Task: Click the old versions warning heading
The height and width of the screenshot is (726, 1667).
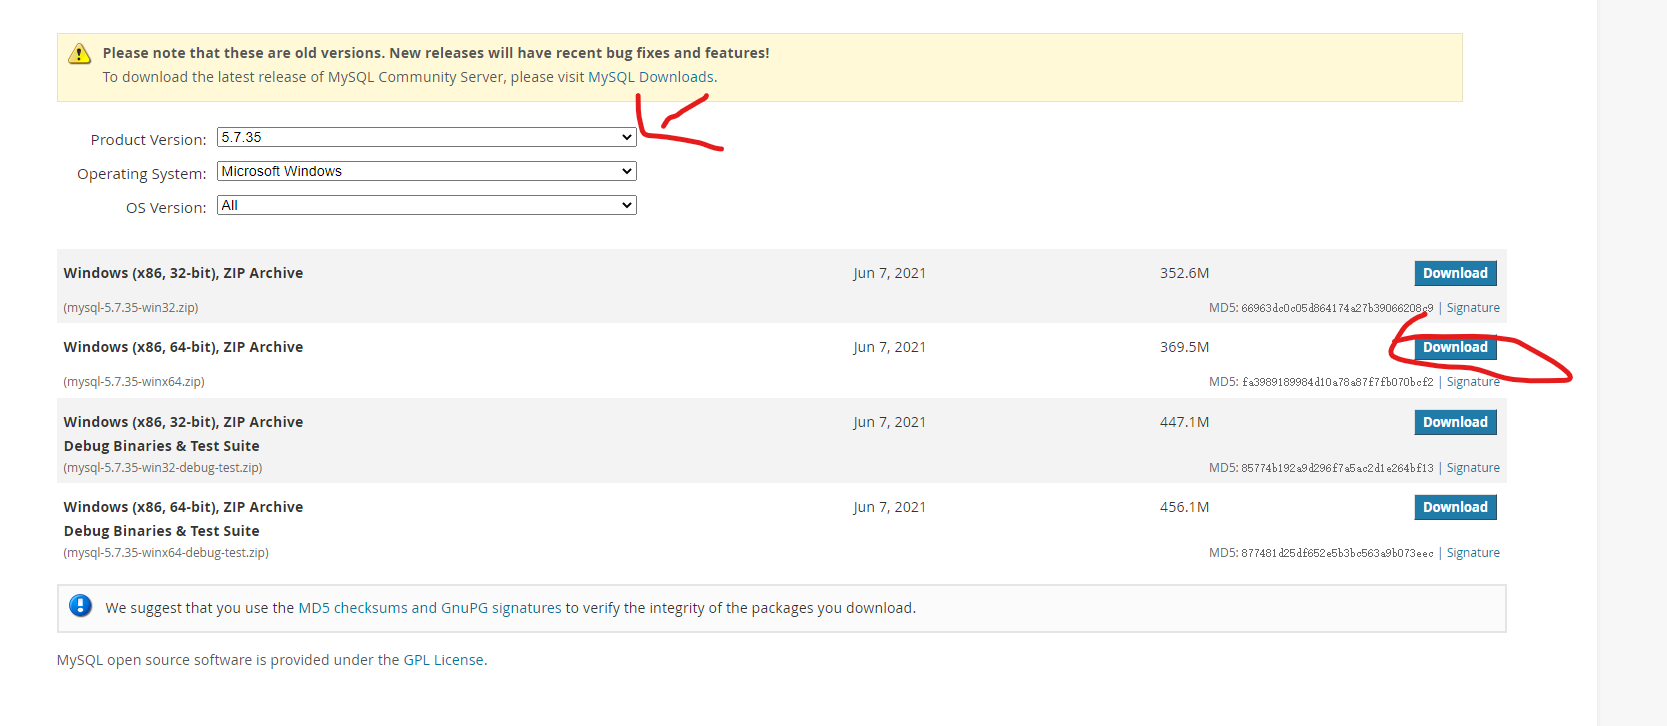Action: tap(436, 53)
